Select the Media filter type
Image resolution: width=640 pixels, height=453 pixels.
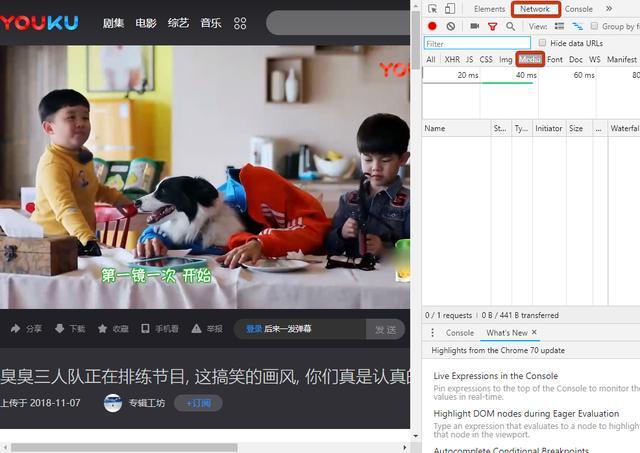point(530,60)
